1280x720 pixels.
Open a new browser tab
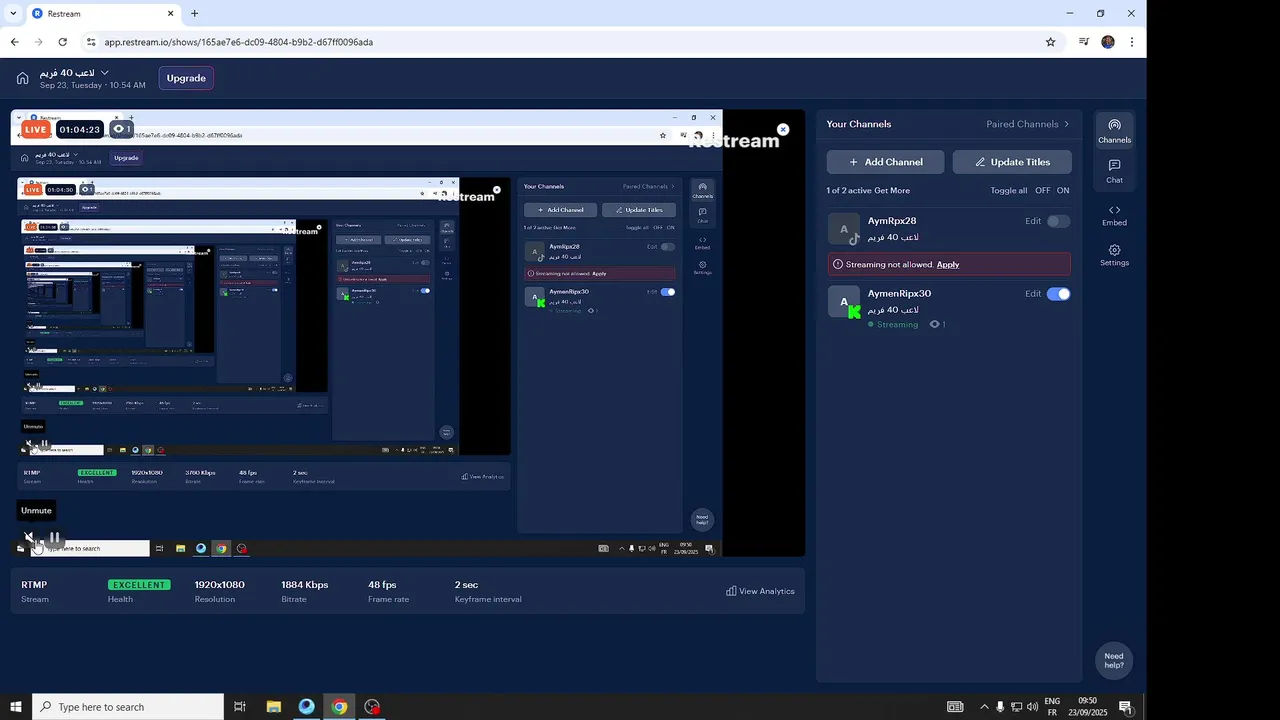(x=194, y=14)
